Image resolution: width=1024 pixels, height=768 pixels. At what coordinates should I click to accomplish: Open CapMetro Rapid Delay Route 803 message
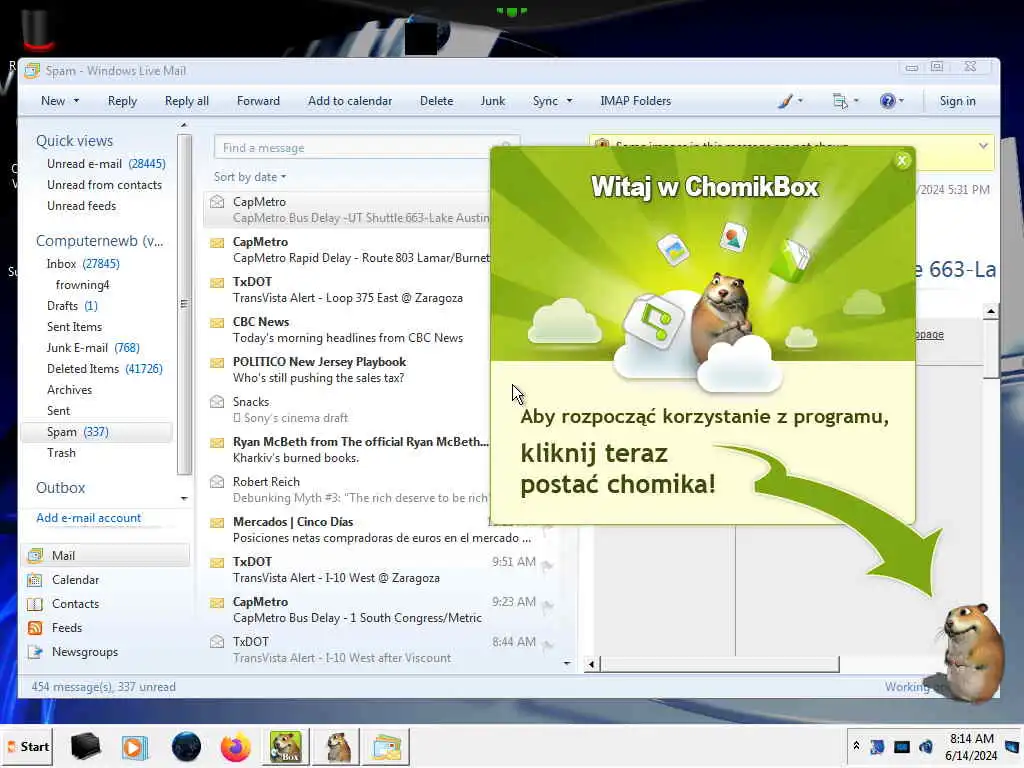pyautogui.click(x=347, y=250)
